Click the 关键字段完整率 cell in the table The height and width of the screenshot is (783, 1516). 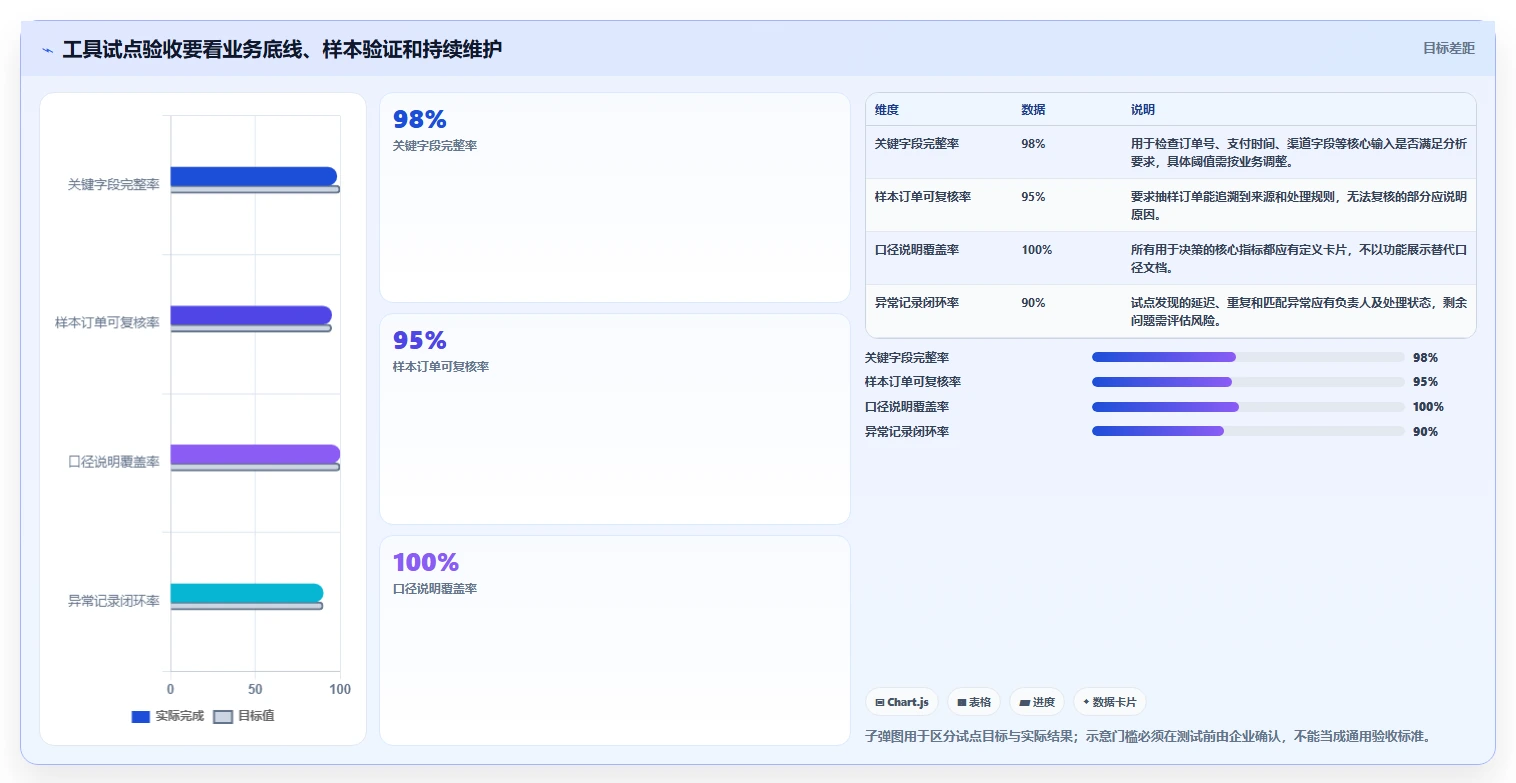(x=917, y=144)
